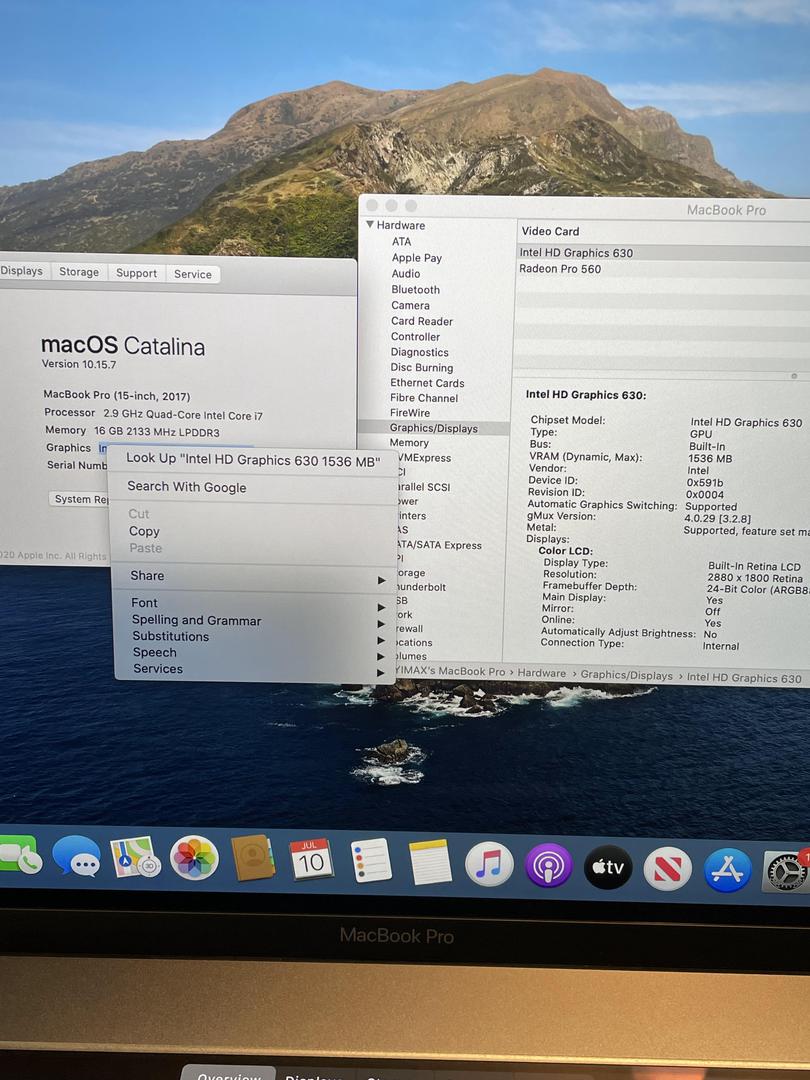
Task: Switch to the Displays tab
Action: tap(21, 271)
